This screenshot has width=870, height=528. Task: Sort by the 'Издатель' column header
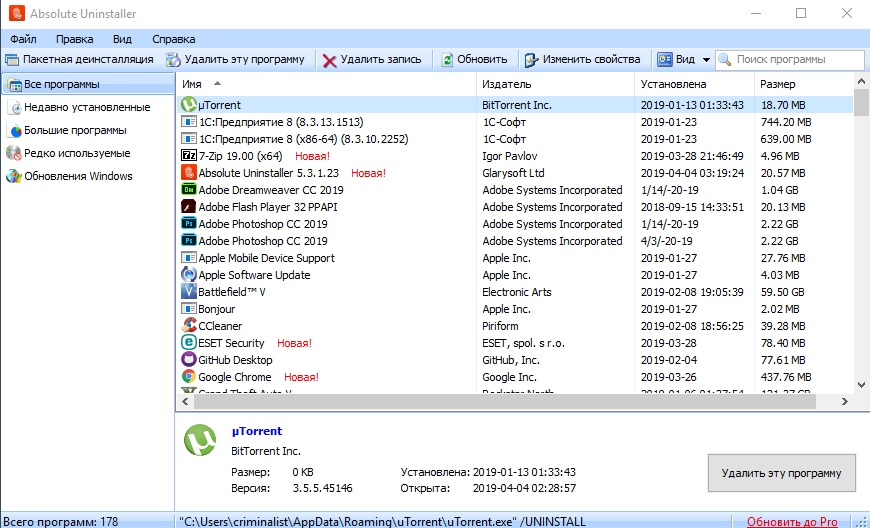[555, 84]
